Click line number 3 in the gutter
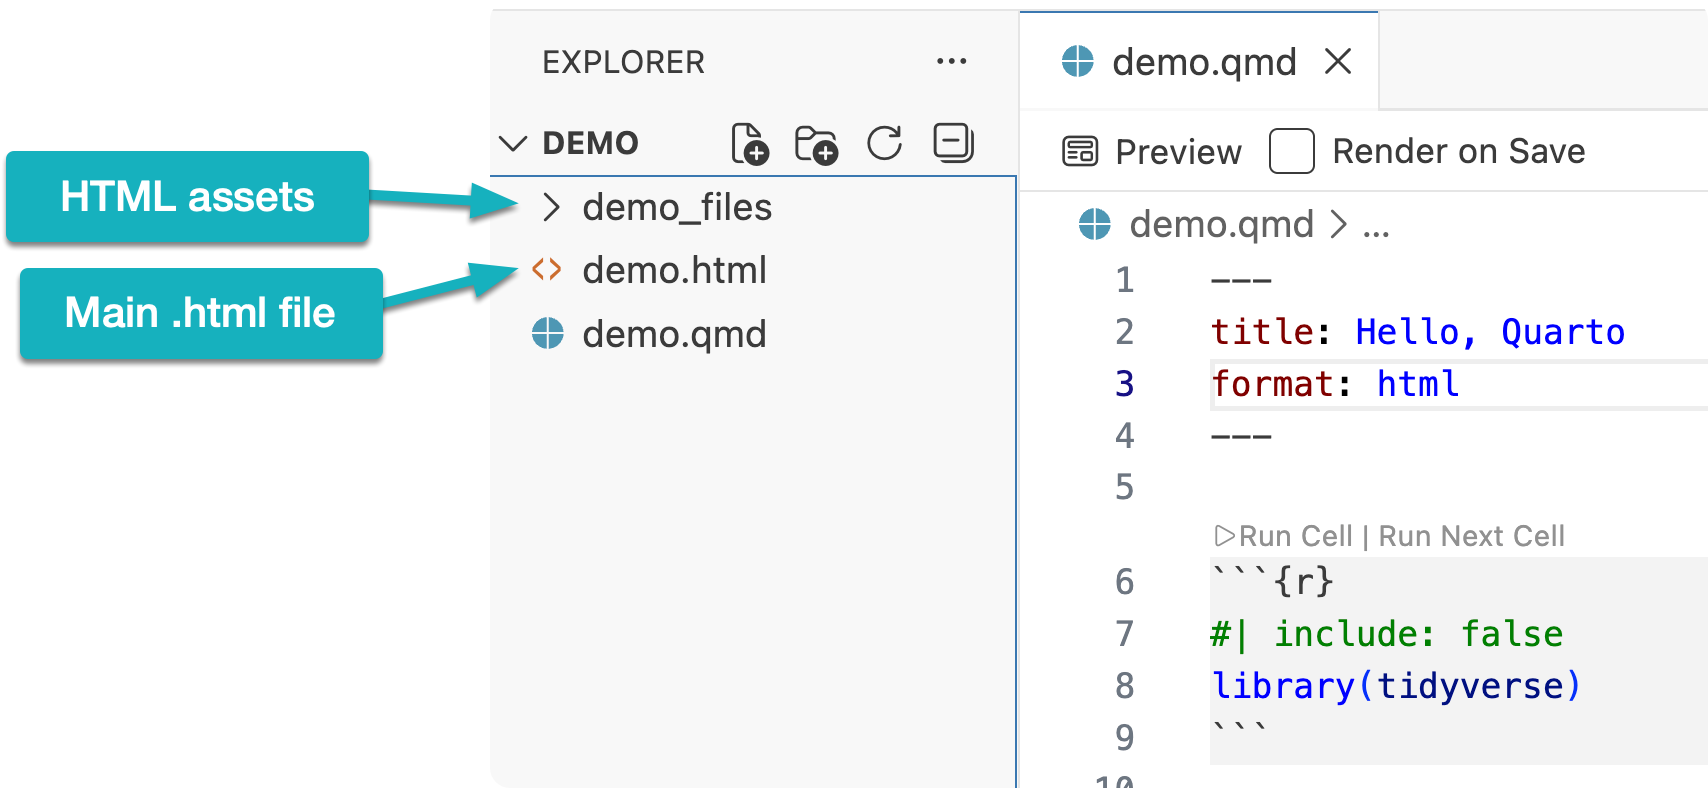The width and height of the screenshot is (1708, 788). pos(1125,384)
